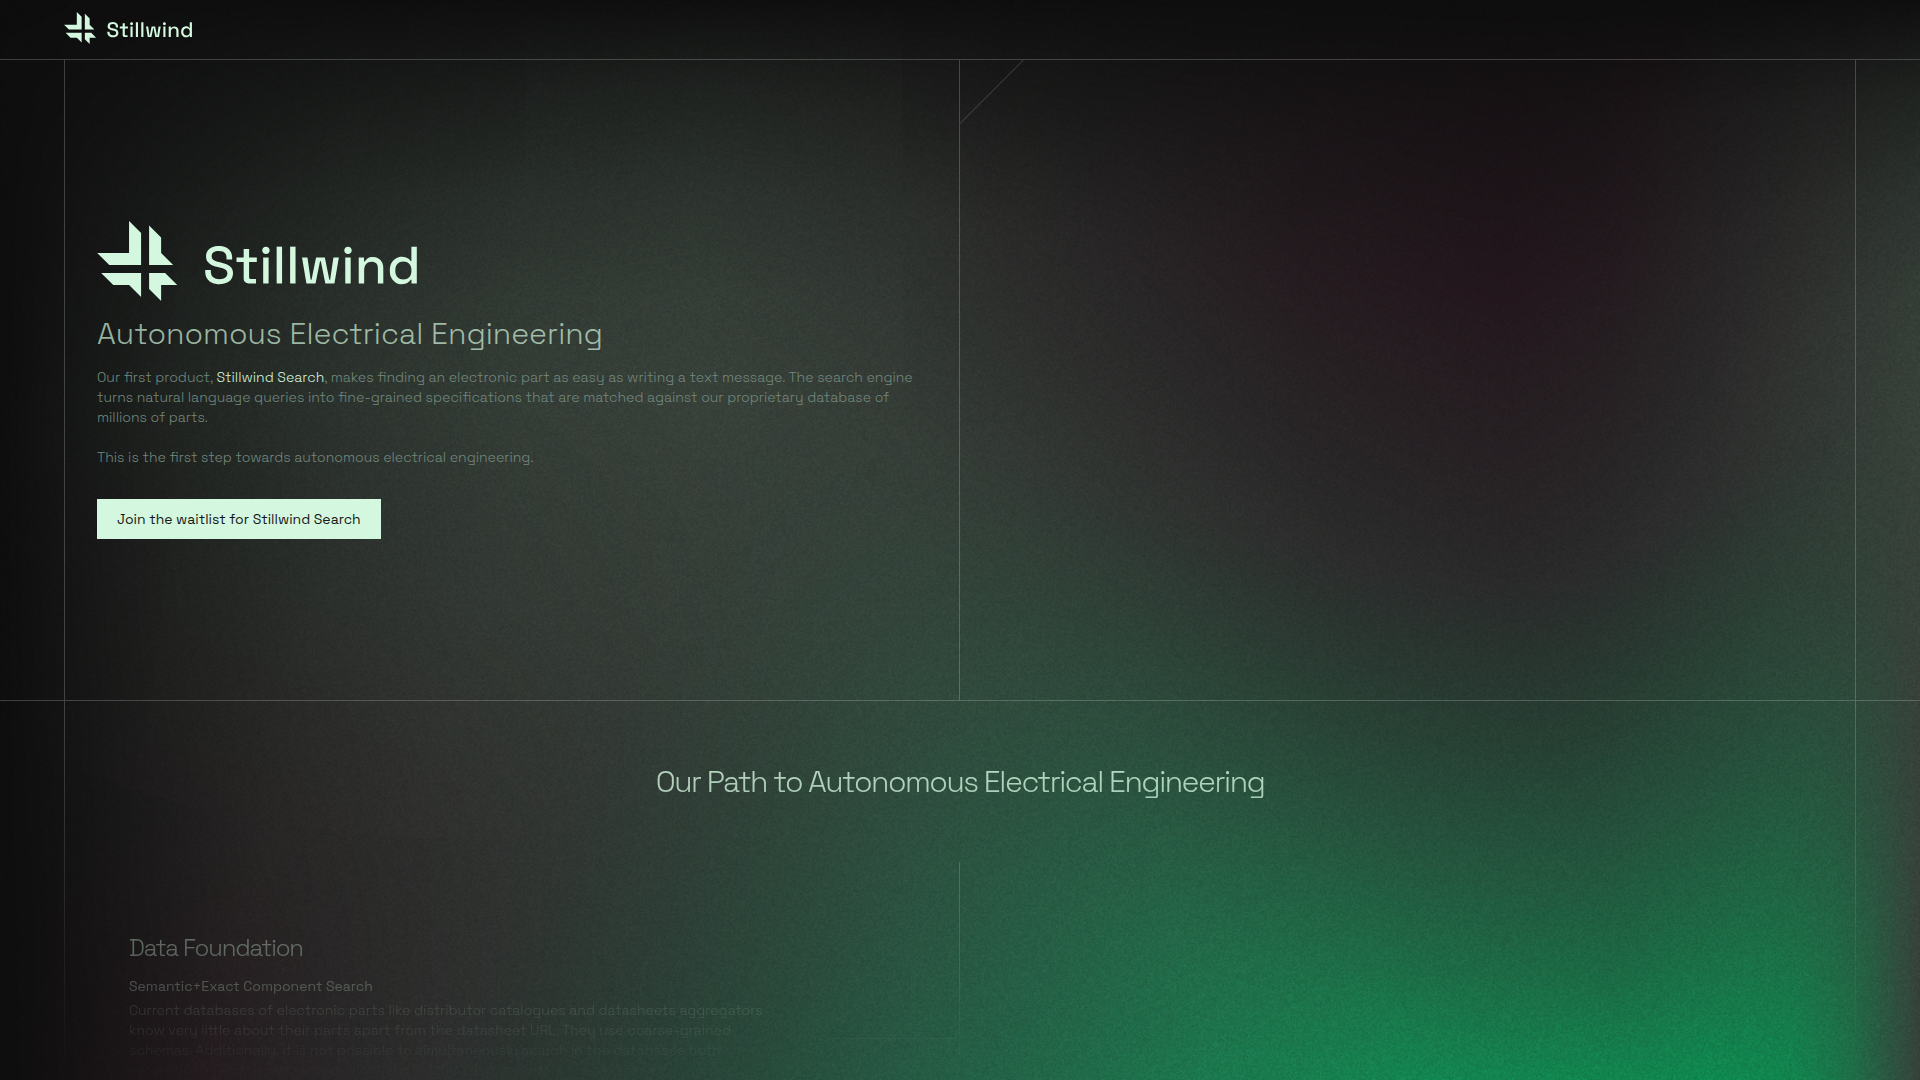This screenshot has height=1080, width=1920.
Task: Click the 'fine-grained specifications' phrase
Action: [x=429, y=397]
